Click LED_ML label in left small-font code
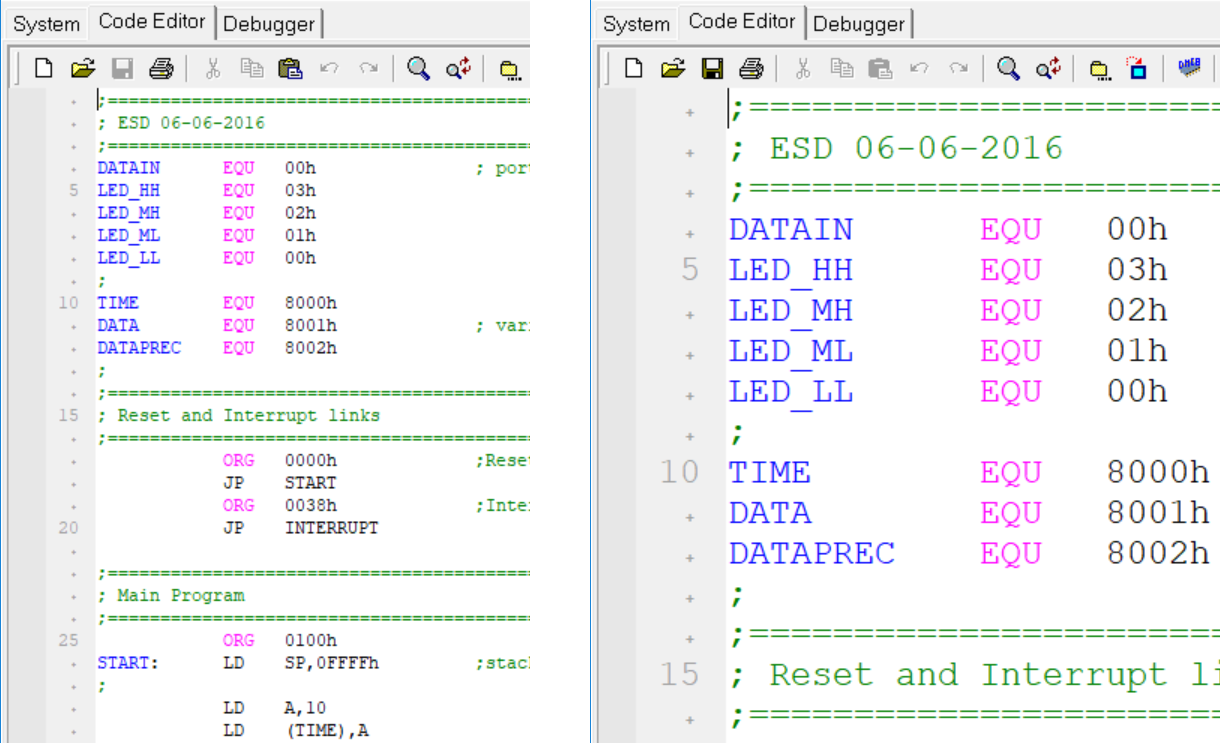Image resolution: width=1220 pixels, height=743 pixels. (x=128, y=236)
